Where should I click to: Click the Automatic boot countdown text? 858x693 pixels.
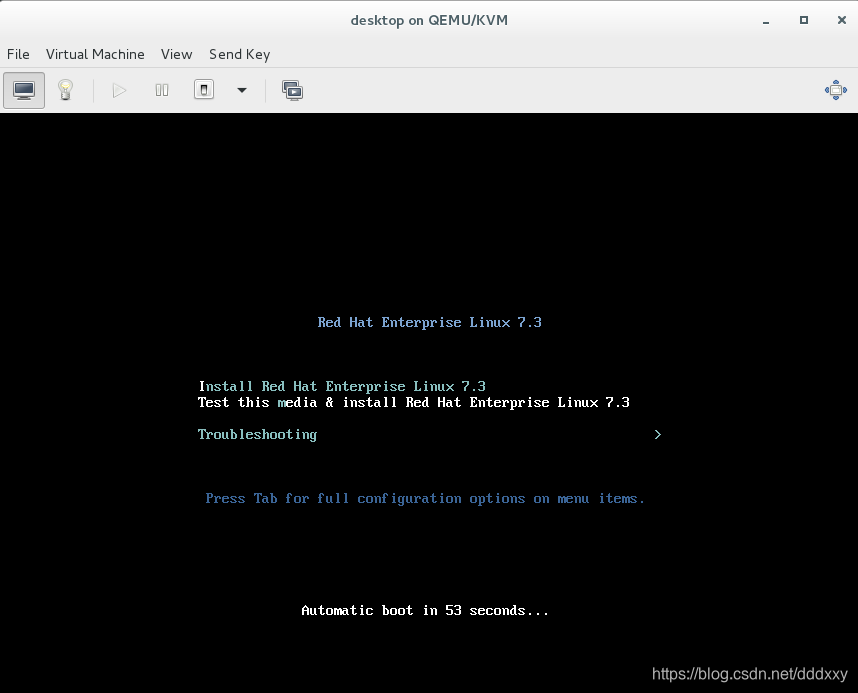pyautogui.click(x=425, y=610)
